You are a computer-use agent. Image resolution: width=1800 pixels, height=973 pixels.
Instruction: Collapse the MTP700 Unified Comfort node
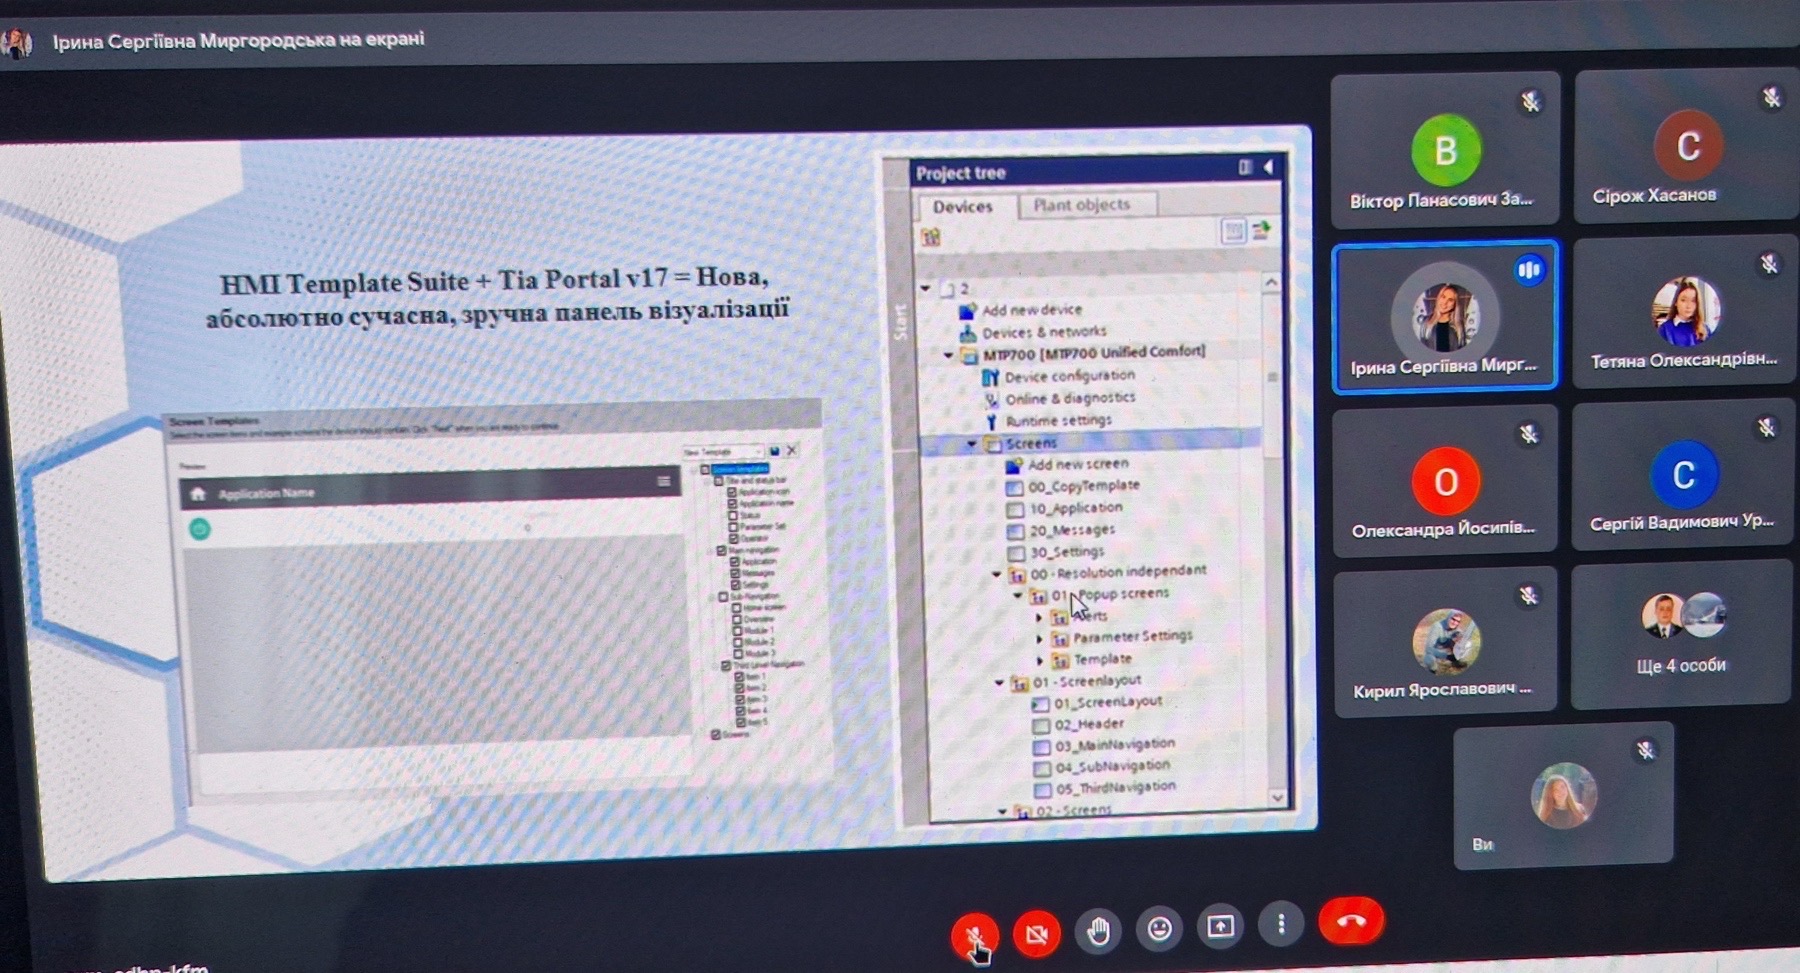tap(948, 354)
